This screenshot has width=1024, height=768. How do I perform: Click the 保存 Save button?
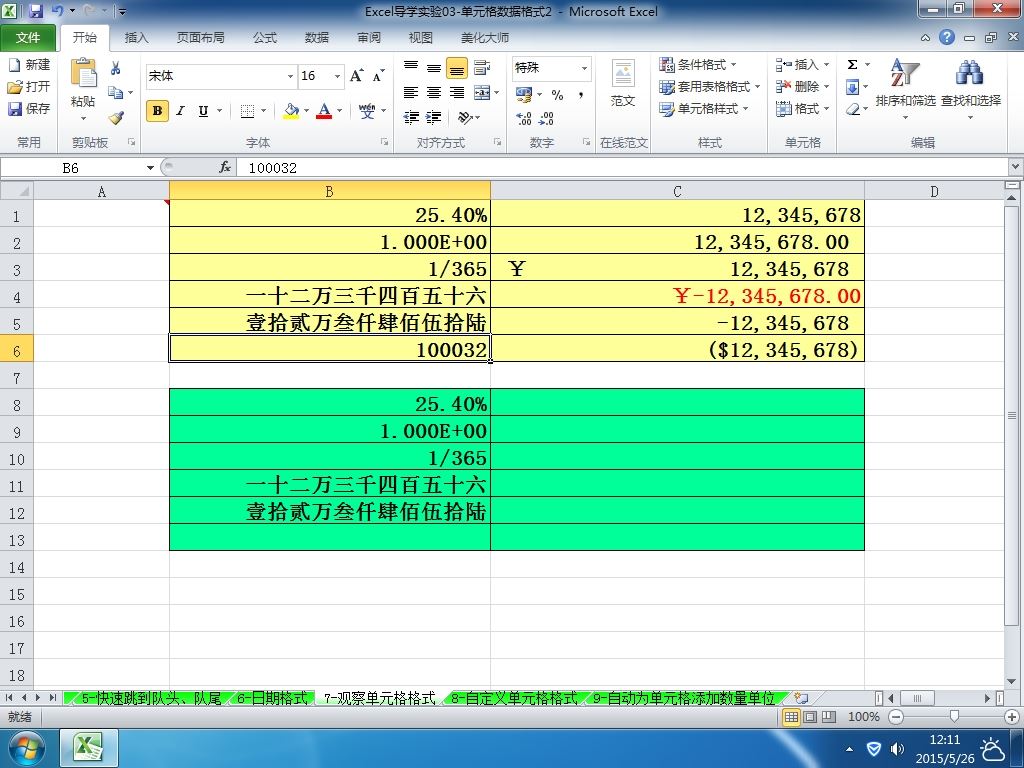29,108
